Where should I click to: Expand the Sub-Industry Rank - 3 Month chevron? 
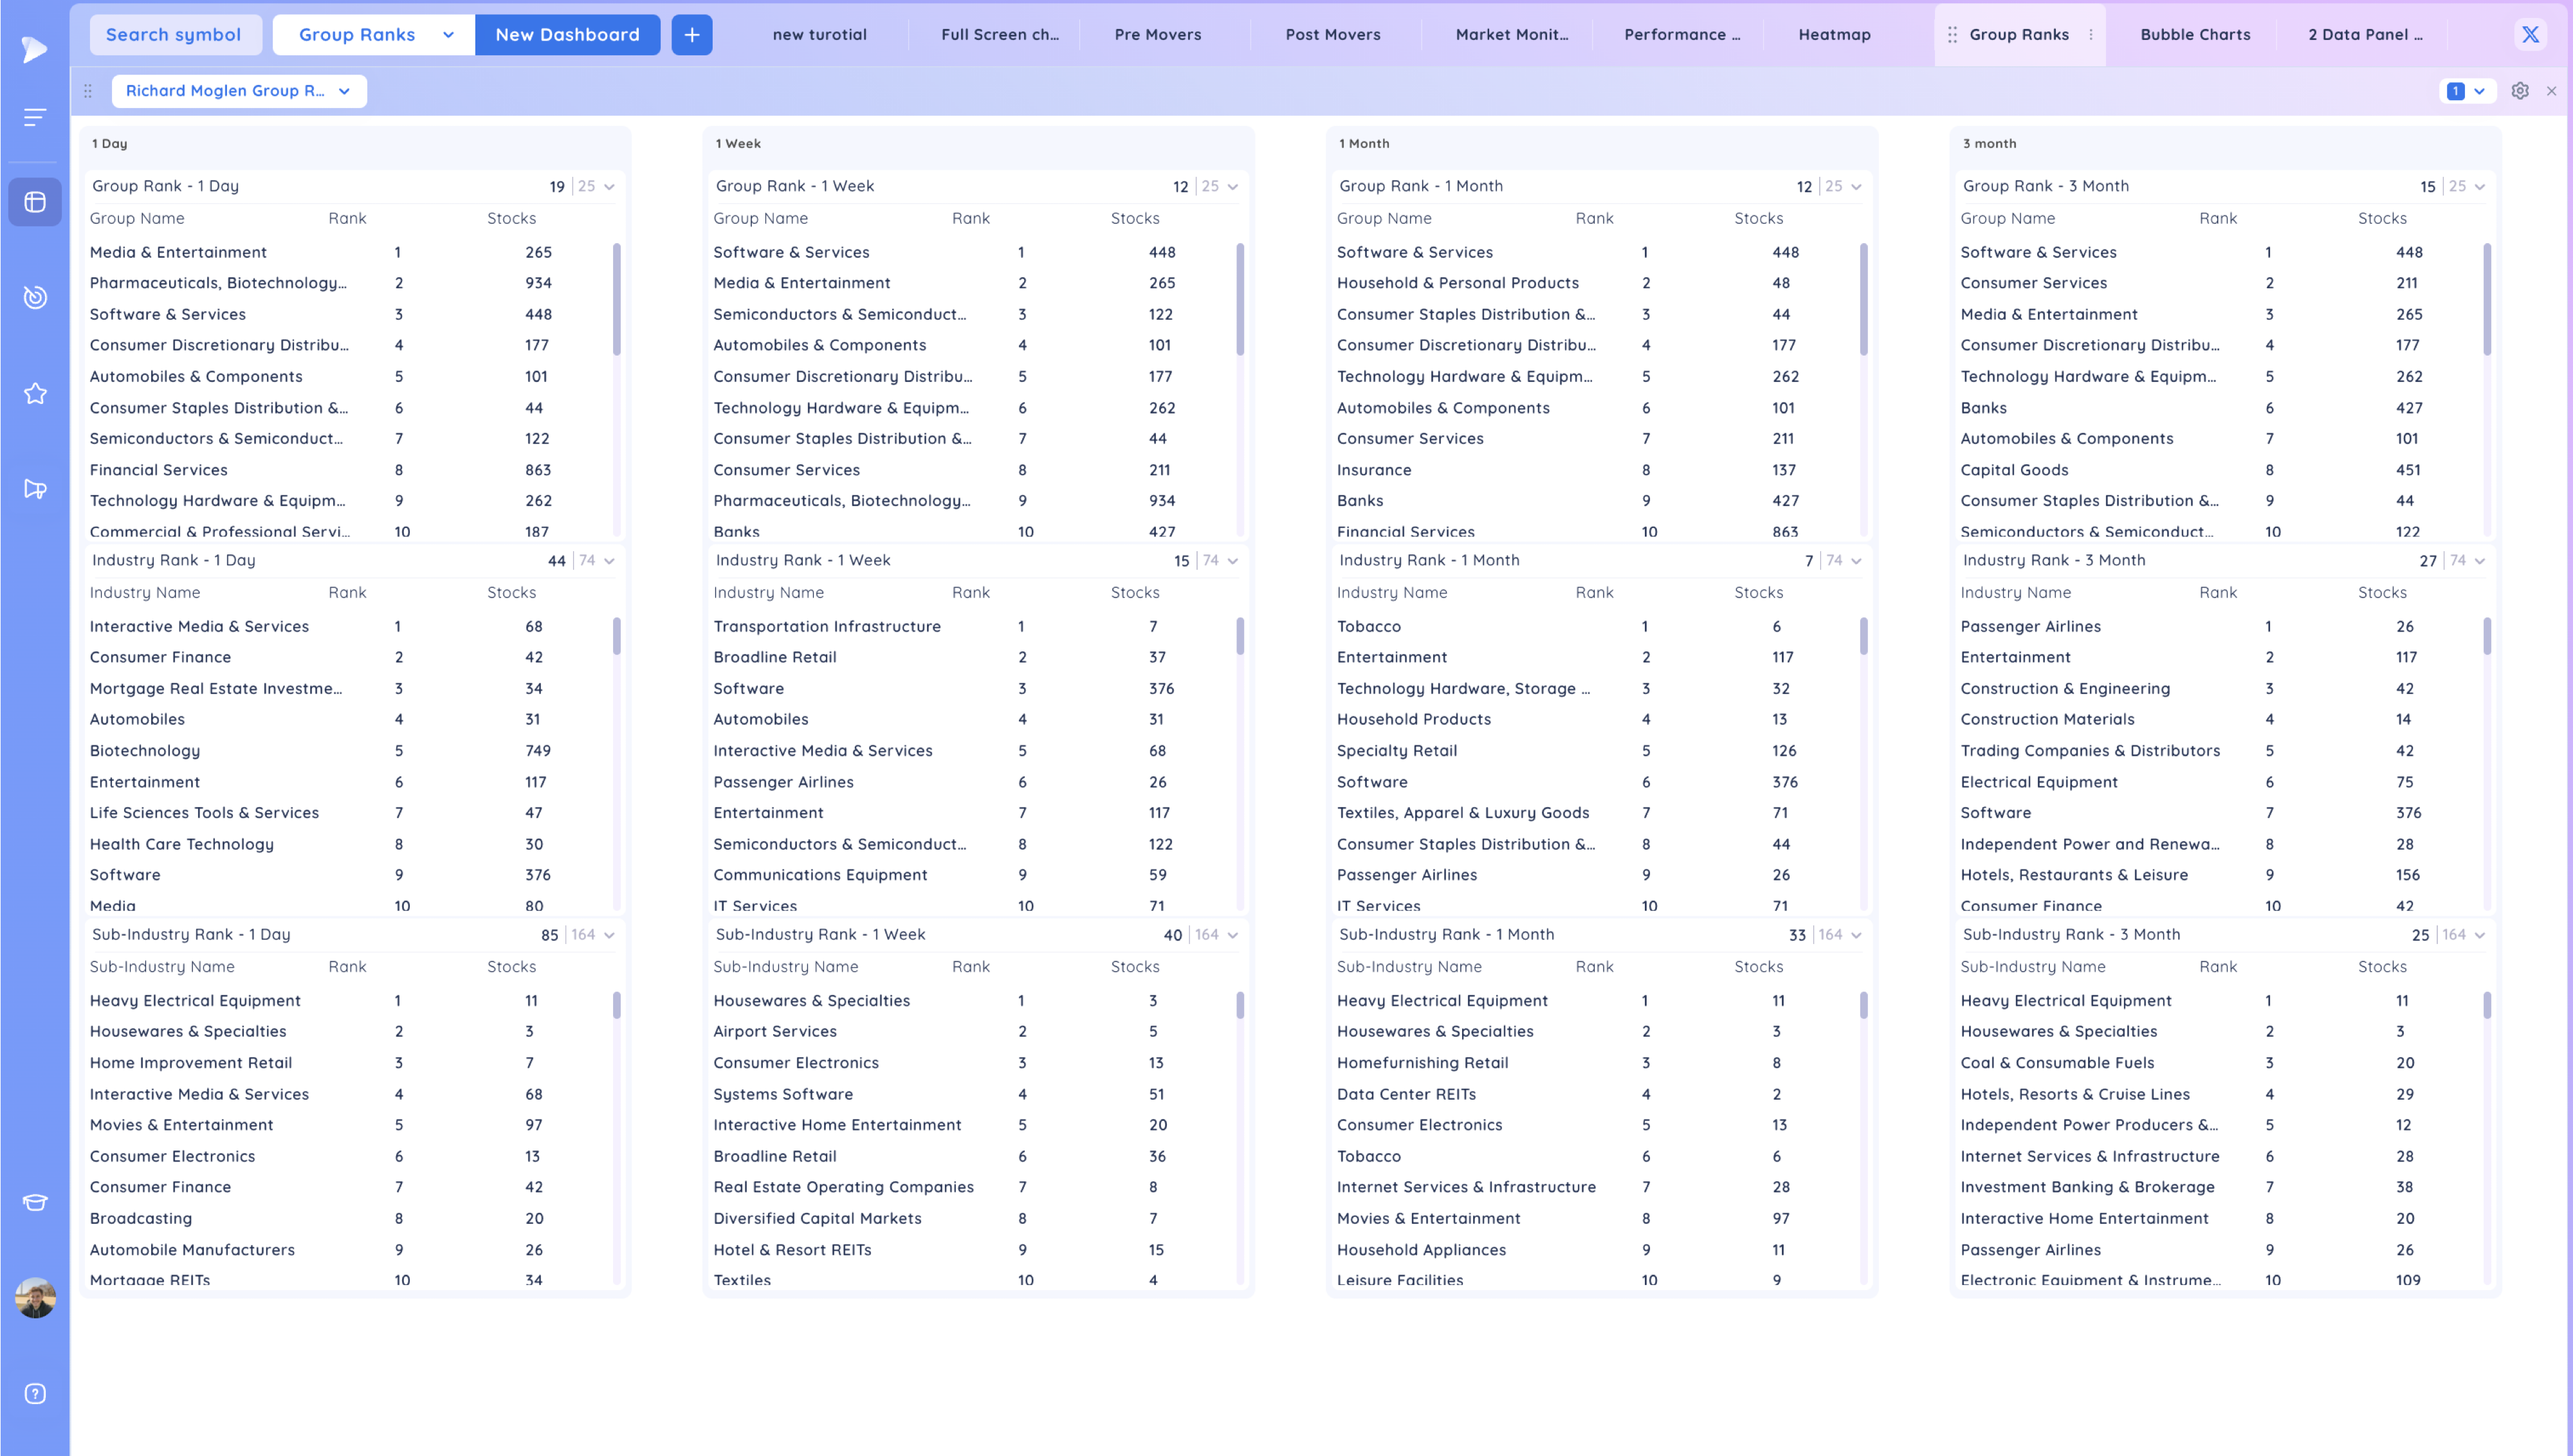click(2480, 935)
